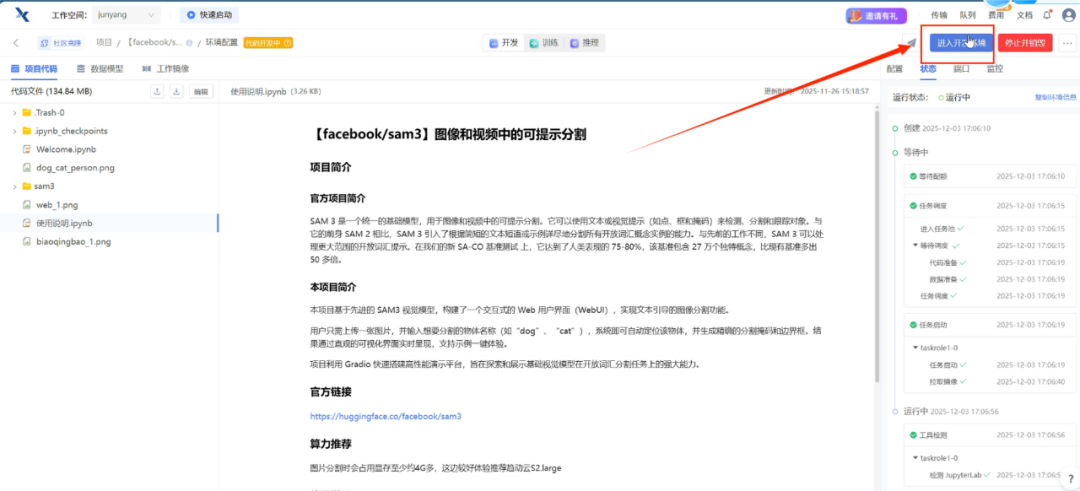This screenshot has height=491, width=1080.
Task: Expand the sam3 folder
Action: (x=14, y=186)
